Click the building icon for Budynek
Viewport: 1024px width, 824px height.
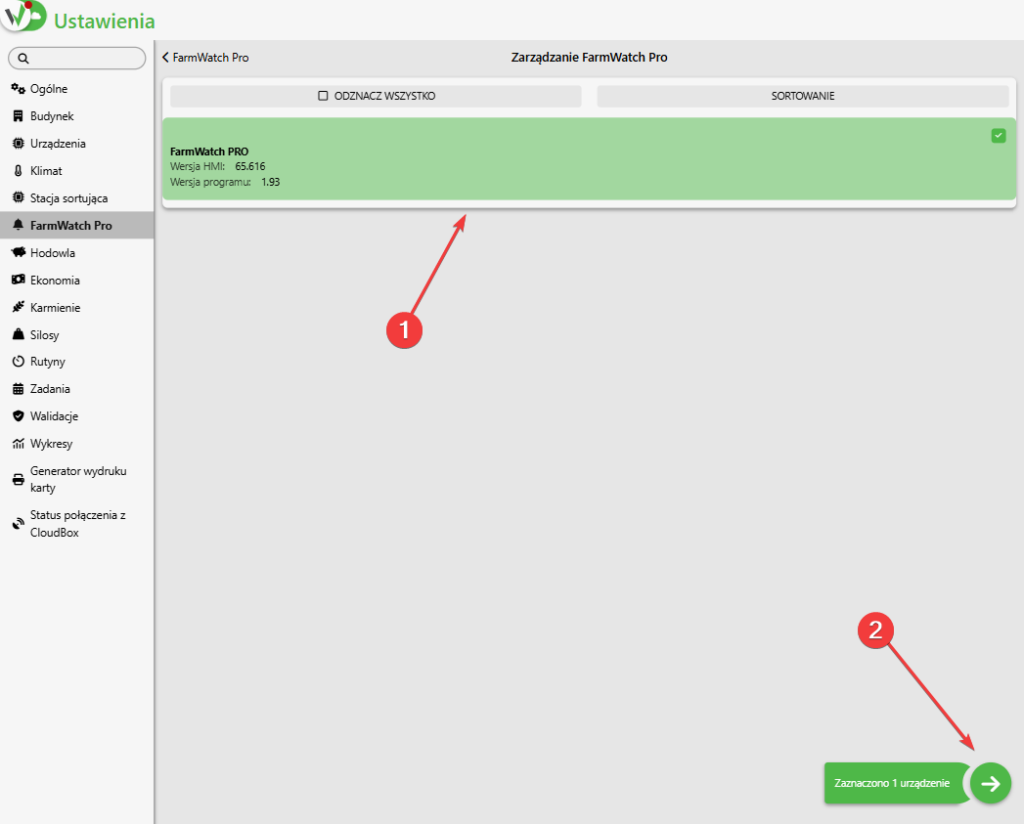coord(18,116)
